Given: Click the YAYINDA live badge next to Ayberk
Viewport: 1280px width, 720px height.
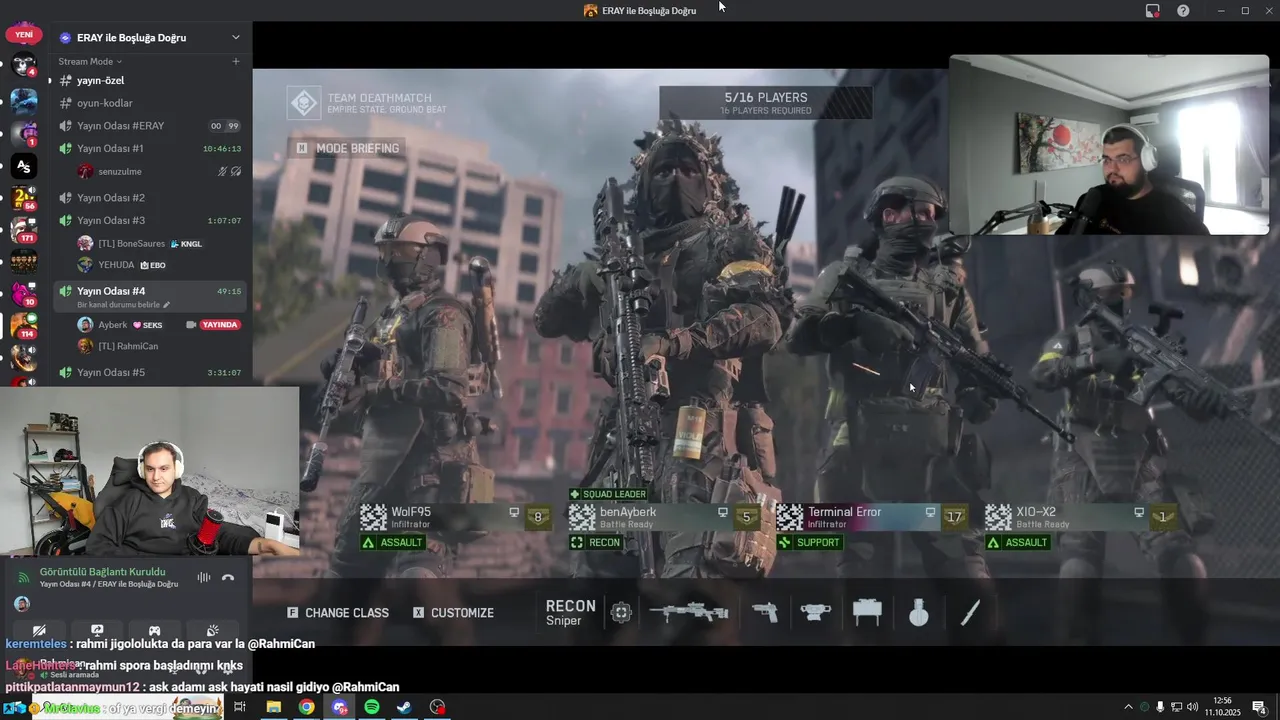Looking at the screenshot, I should pyautogui.click(x=220, y=325).
